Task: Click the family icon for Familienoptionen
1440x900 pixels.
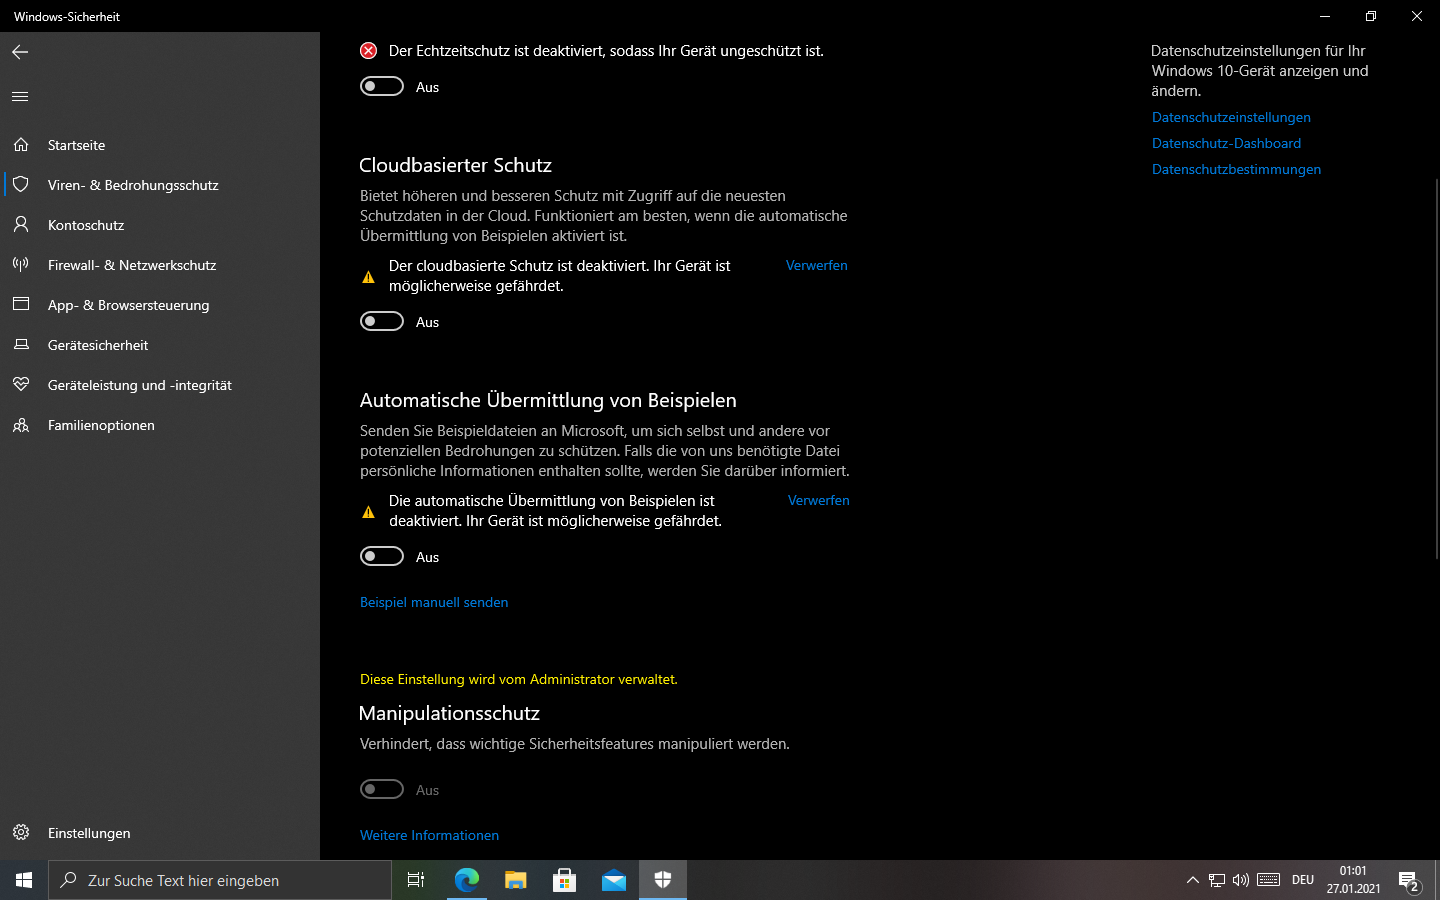Action: pos(21,425)
